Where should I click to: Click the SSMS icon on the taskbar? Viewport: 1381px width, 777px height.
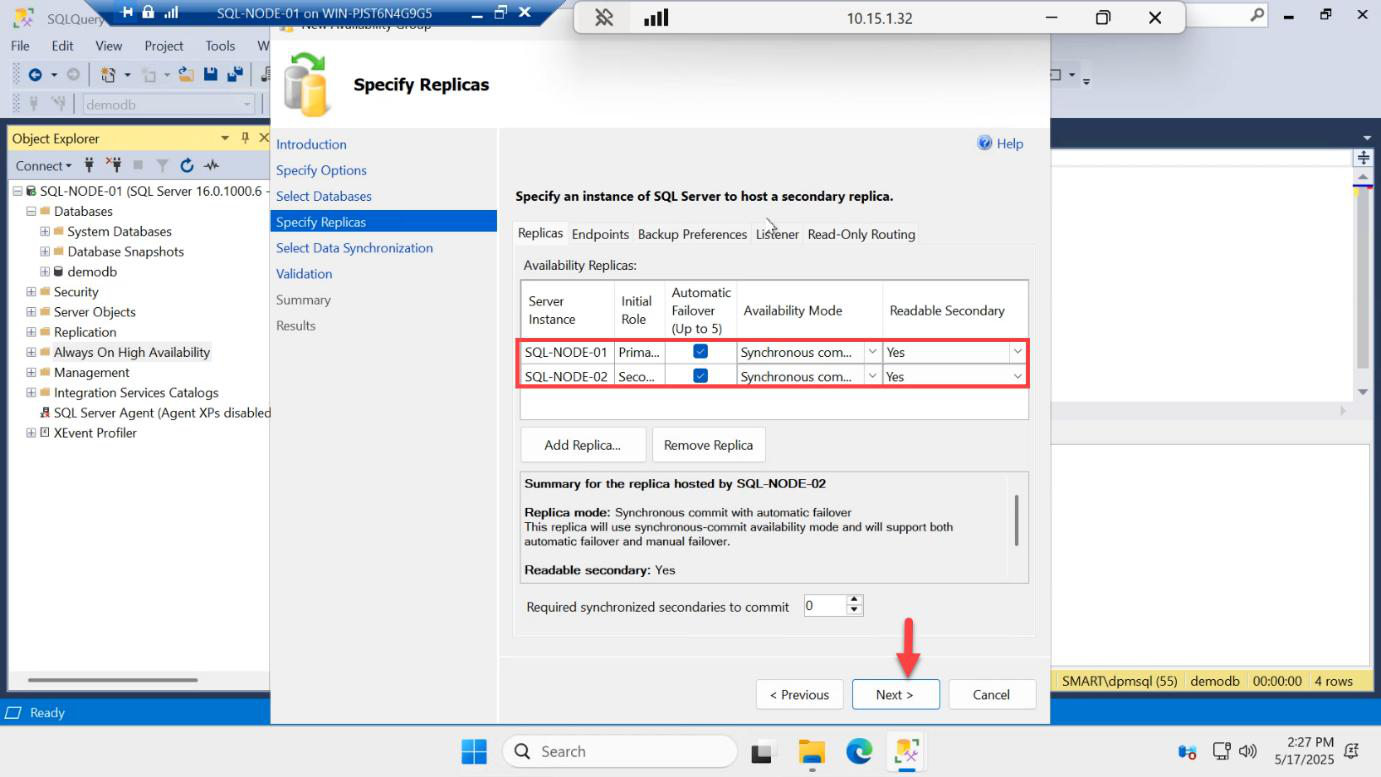click(908, 751)
